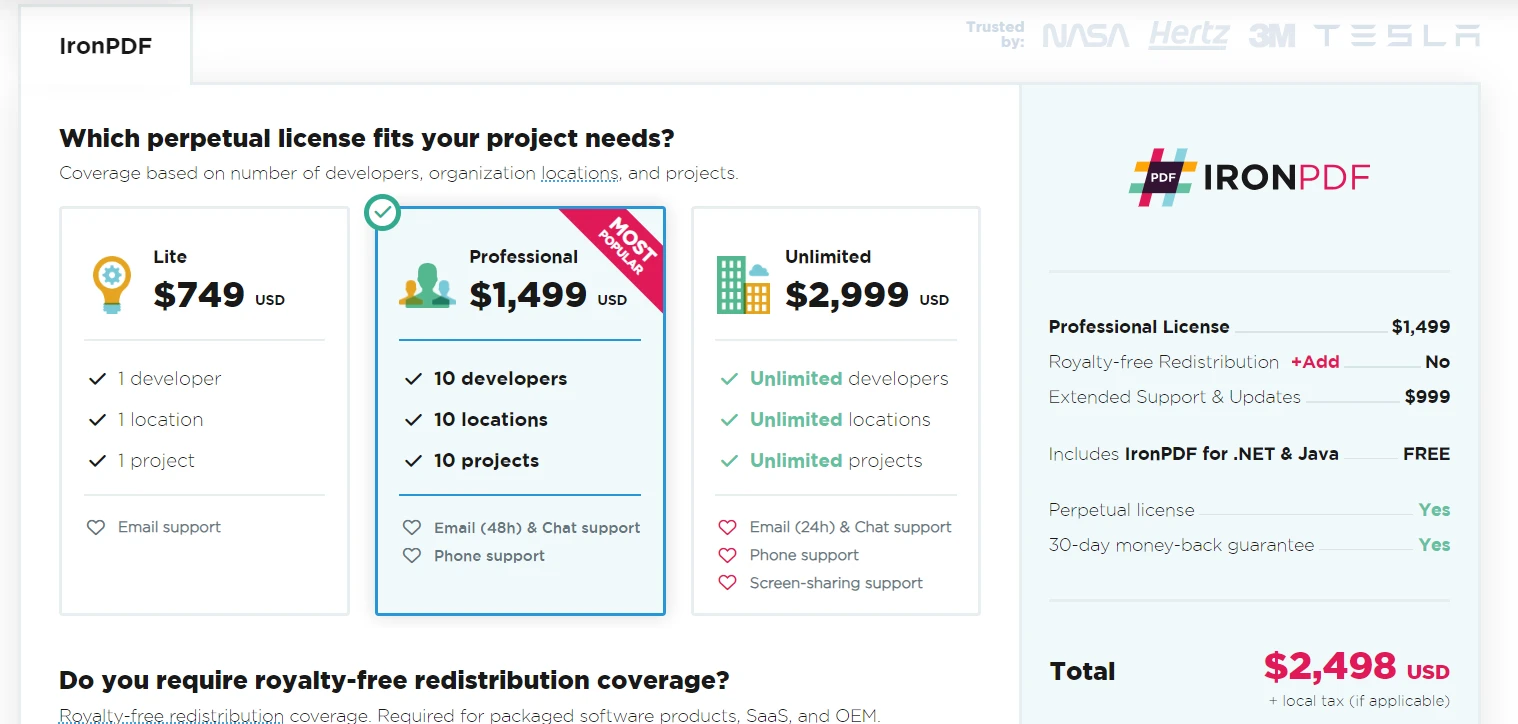This screenshot has width=1518, height=724.
Task: Click green checkmark beside Unlimited developers
Action: tap(729, 379)
